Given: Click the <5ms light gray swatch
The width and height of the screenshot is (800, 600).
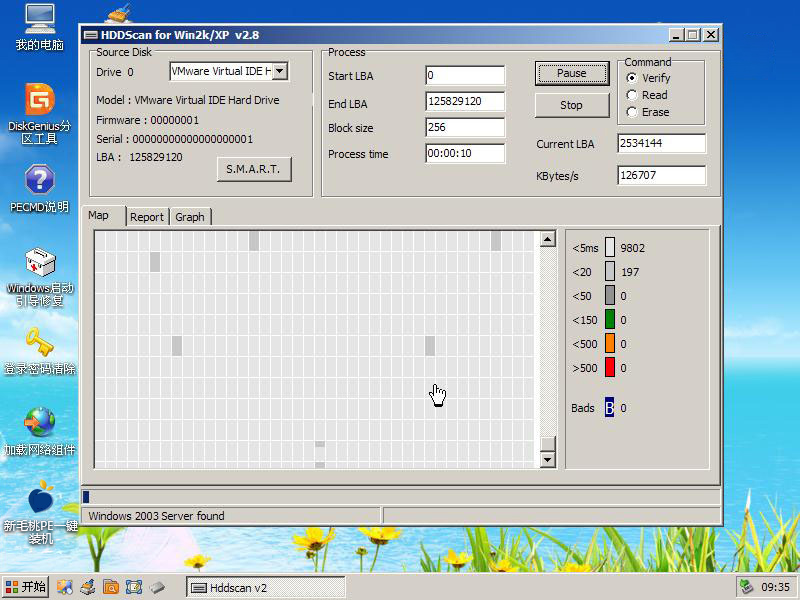Looking at the screenshot, I should click(610, 247).
